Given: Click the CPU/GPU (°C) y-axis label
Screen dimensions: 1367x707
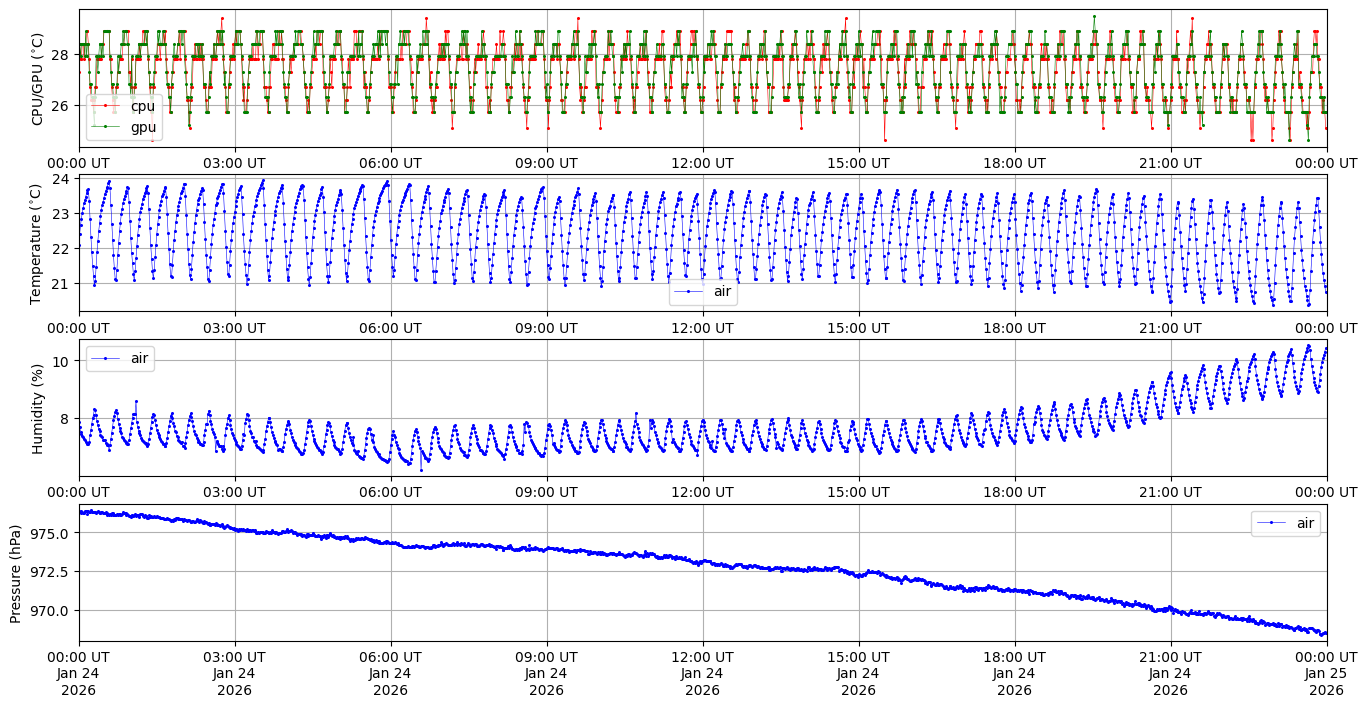Looking at the screenshot, I should (38, 78).
